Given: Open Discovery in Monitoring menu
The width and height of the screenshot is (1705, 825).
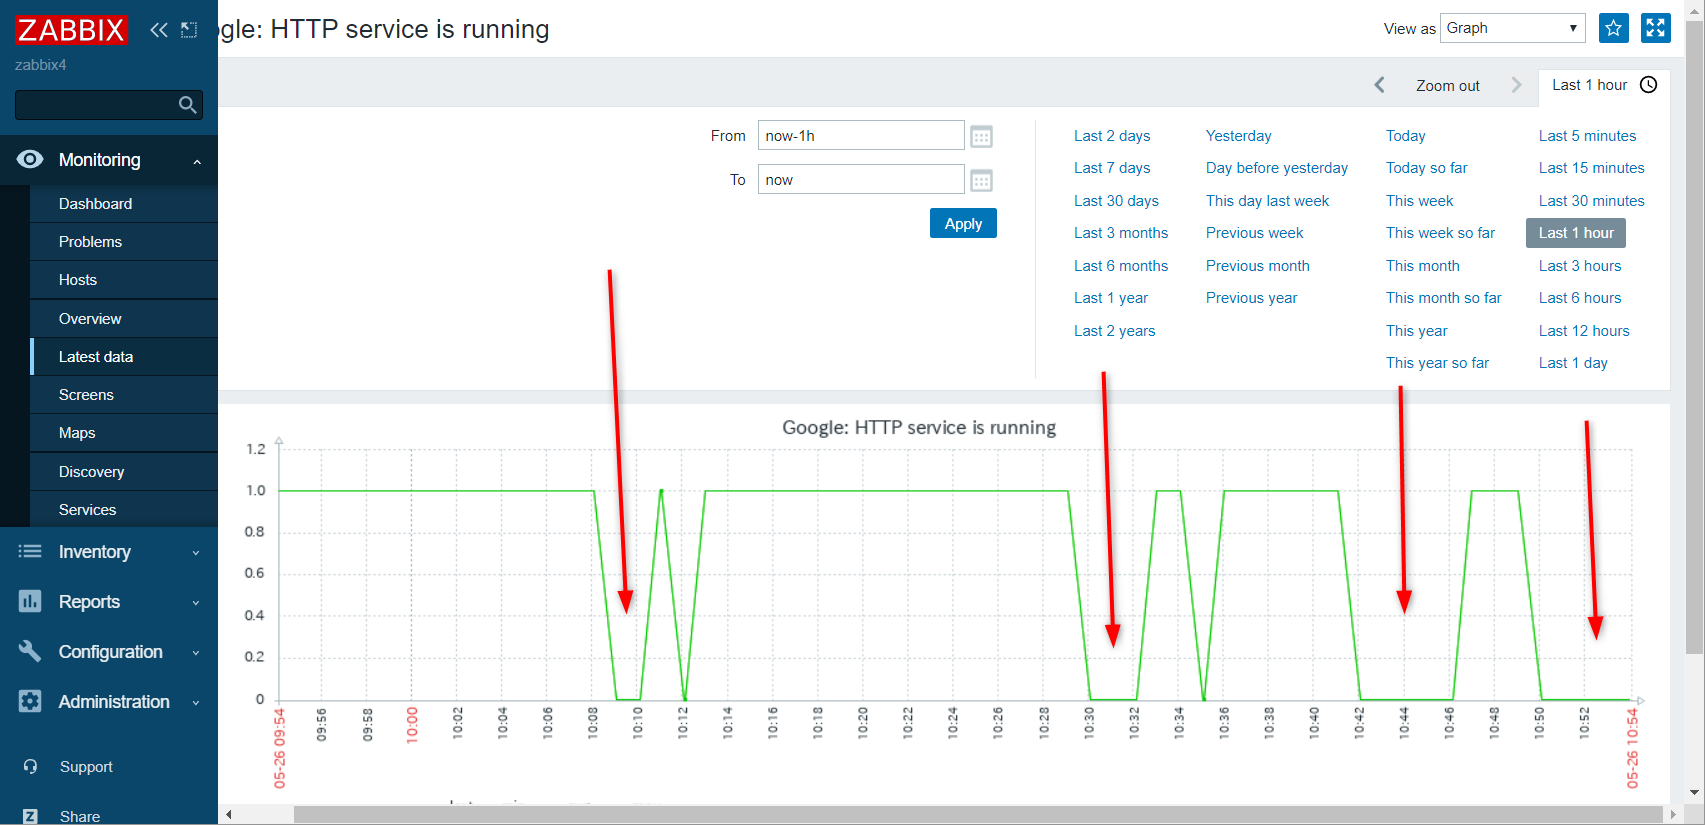Looking at the screenshot, I should [x=124, y=472].
